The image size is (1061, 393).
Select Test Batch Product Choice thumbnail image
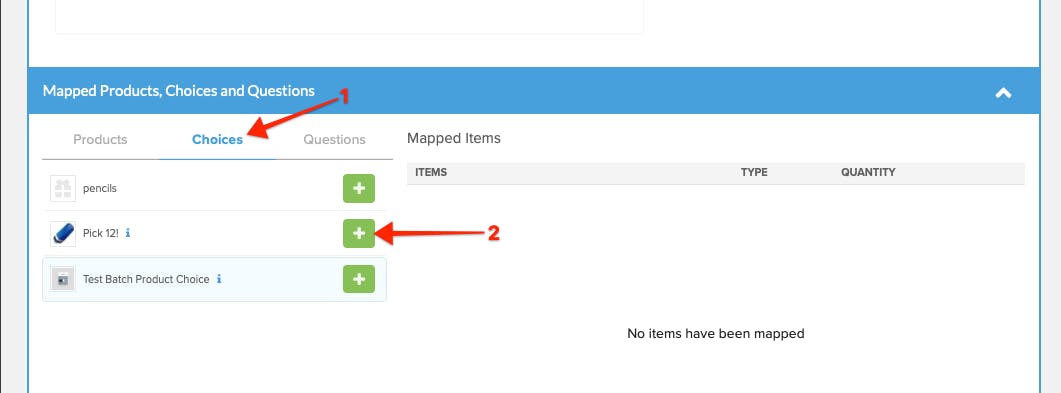point(63,279)
